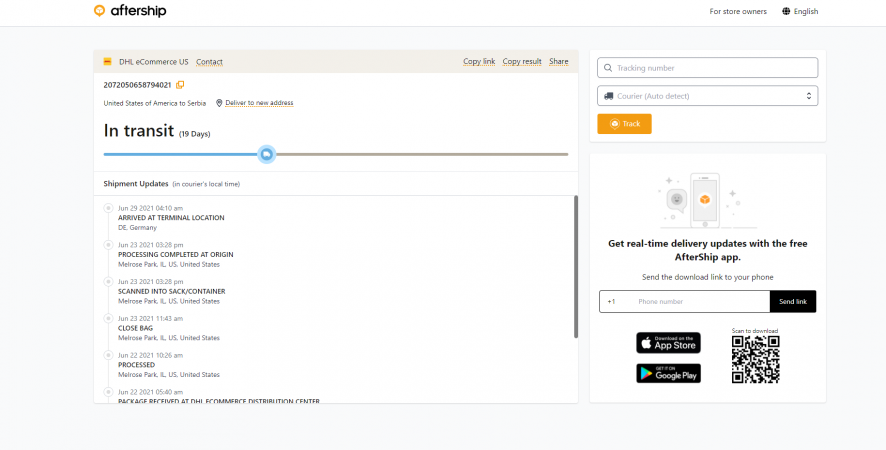Click Copy result
Image resolution: width=886 pixels, height=450 pixels.
point(522,62)
